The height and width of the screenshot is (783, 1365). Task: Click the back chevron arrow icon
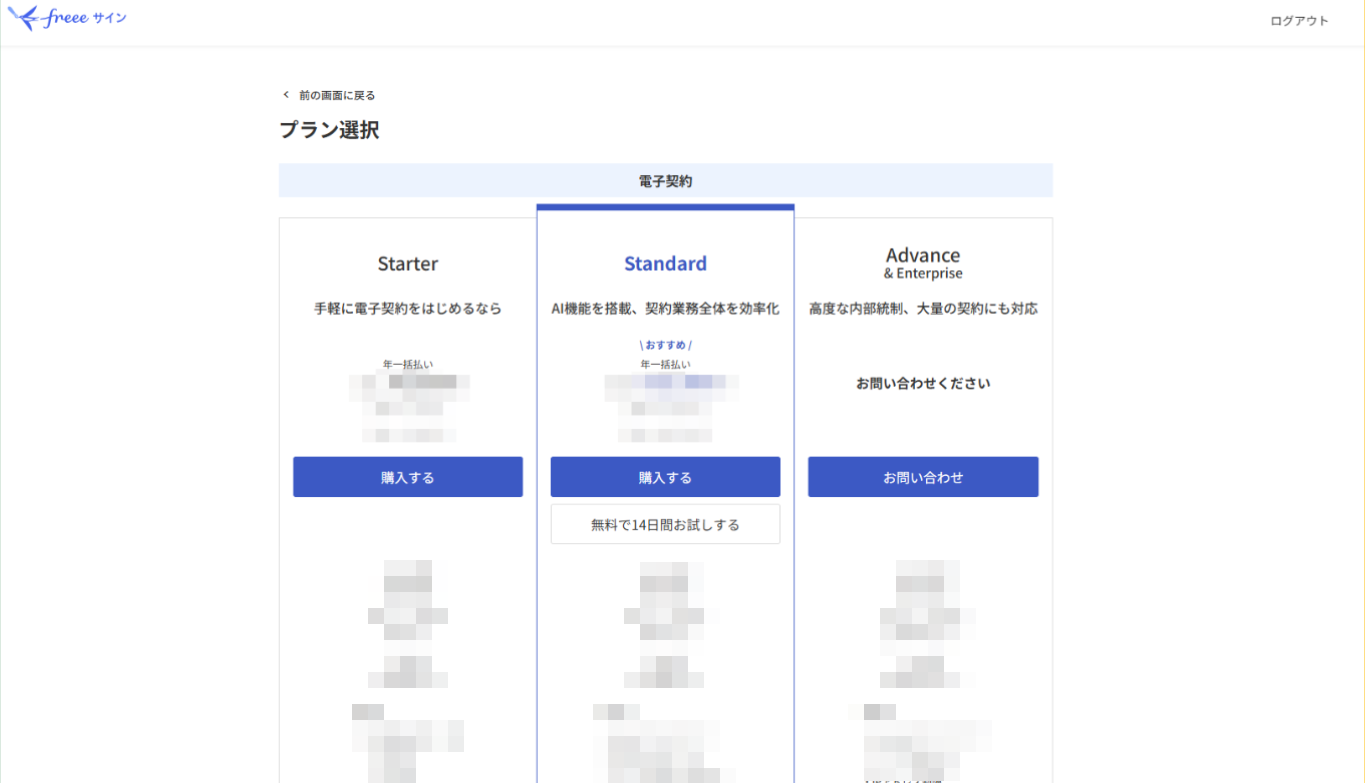pyautogui.click(x=286, y=95)
